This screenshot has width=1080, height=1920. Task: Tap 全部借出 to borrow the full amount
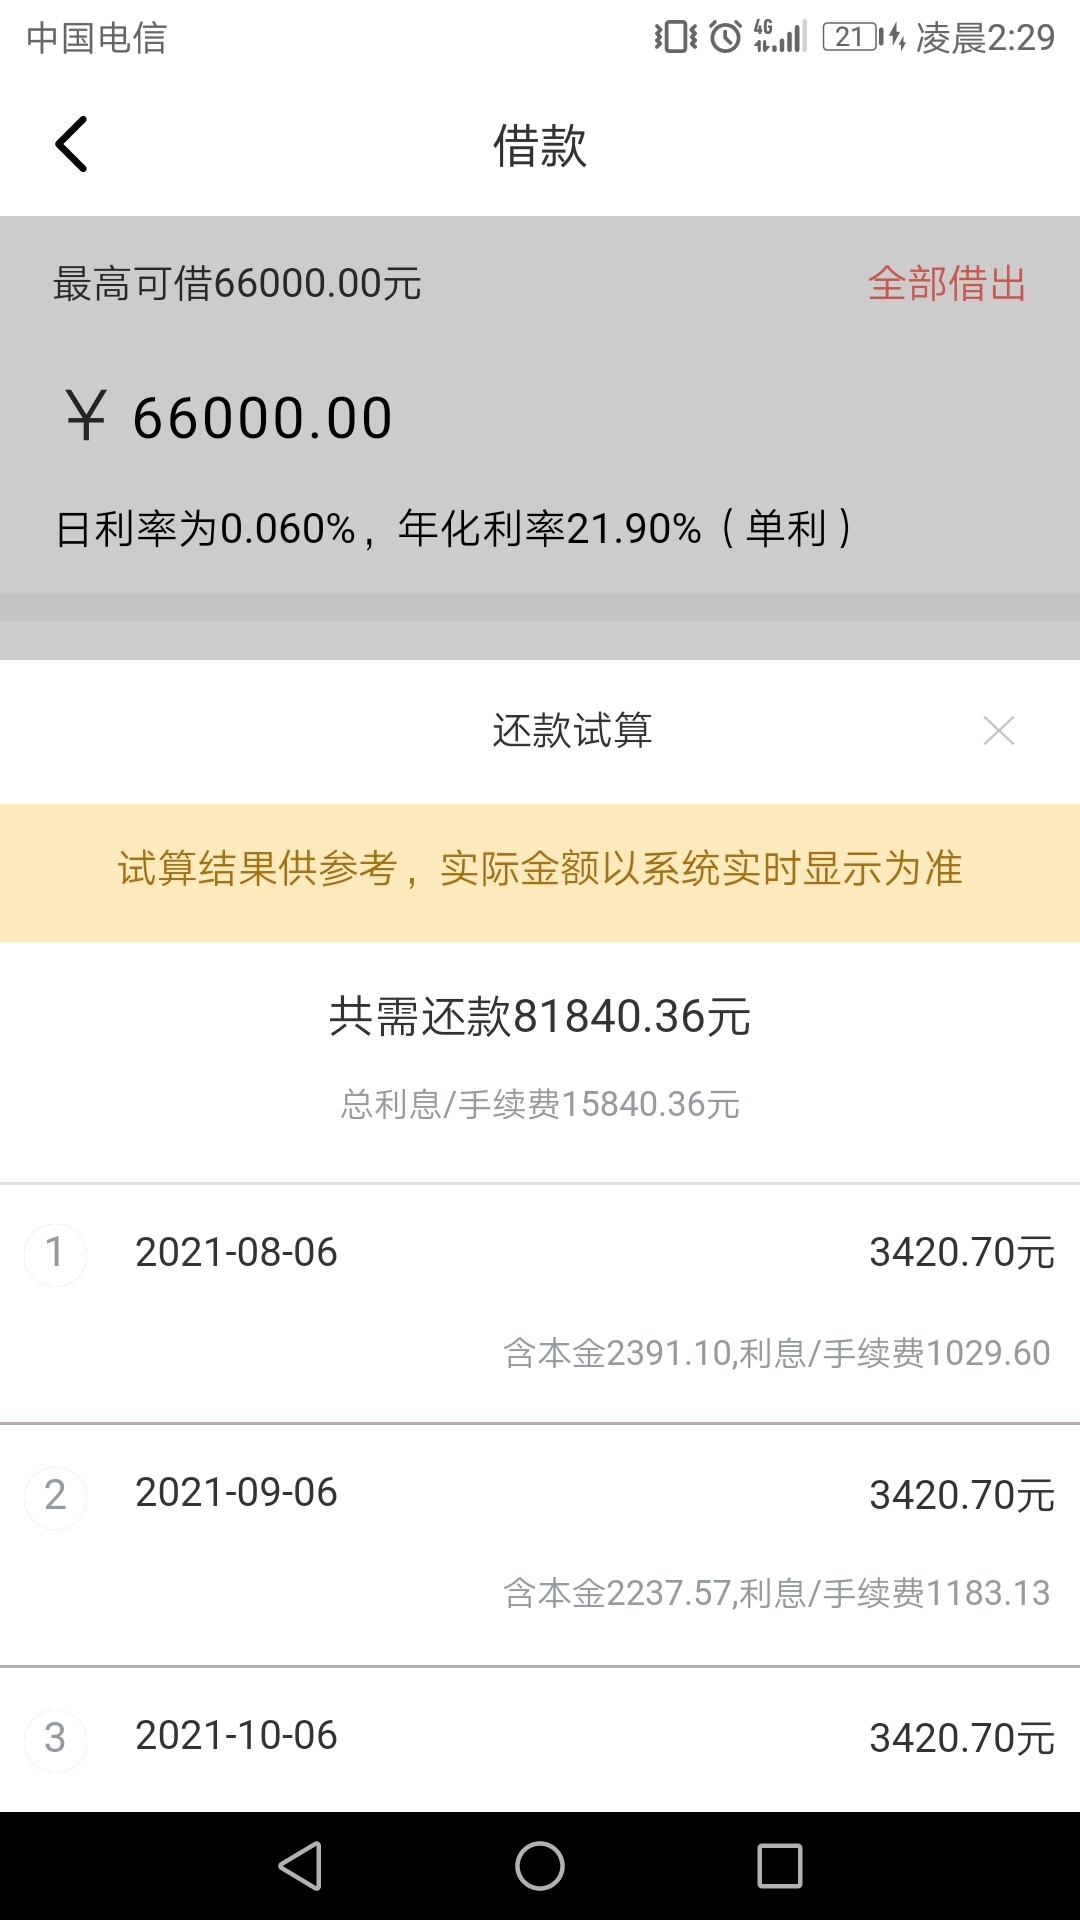(947, 284)
